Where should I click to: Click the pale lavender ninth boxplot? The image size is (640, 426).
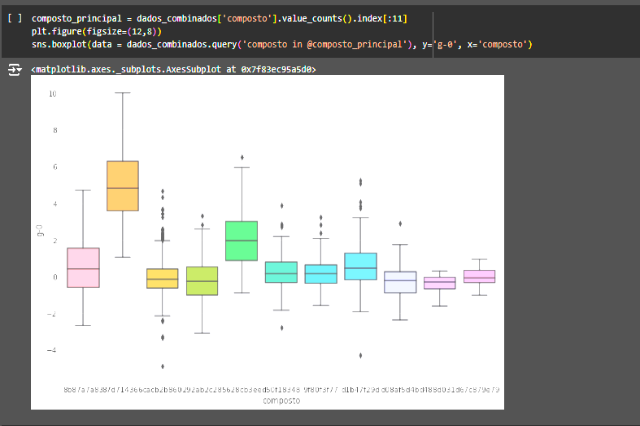pyautogui.click(x=400, y=281)
